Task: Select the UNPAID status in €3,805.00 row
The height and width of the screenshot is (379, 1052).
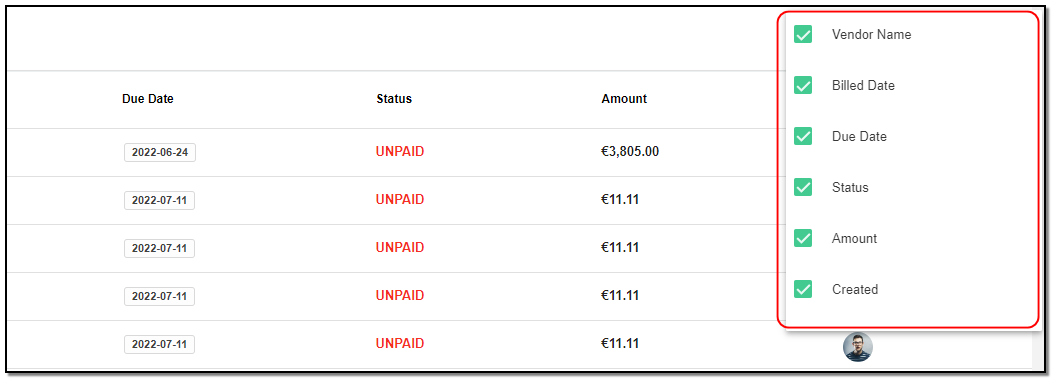Action: point(400,152)
